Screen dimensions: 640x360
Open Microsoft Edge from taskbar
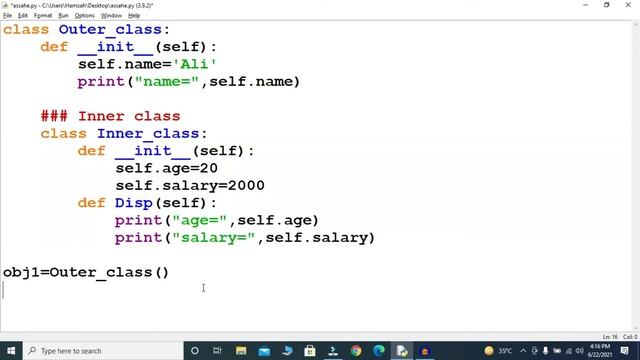[x=379, y=351]
